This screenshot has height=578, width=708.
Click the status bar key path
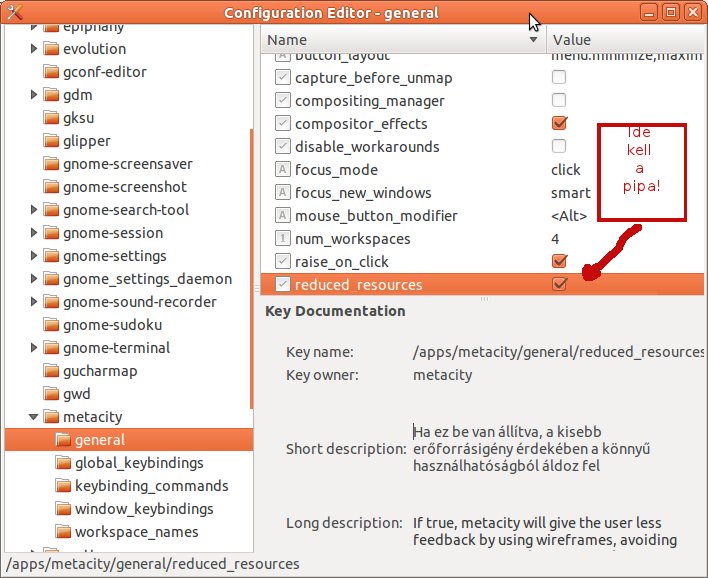[153, 564]
